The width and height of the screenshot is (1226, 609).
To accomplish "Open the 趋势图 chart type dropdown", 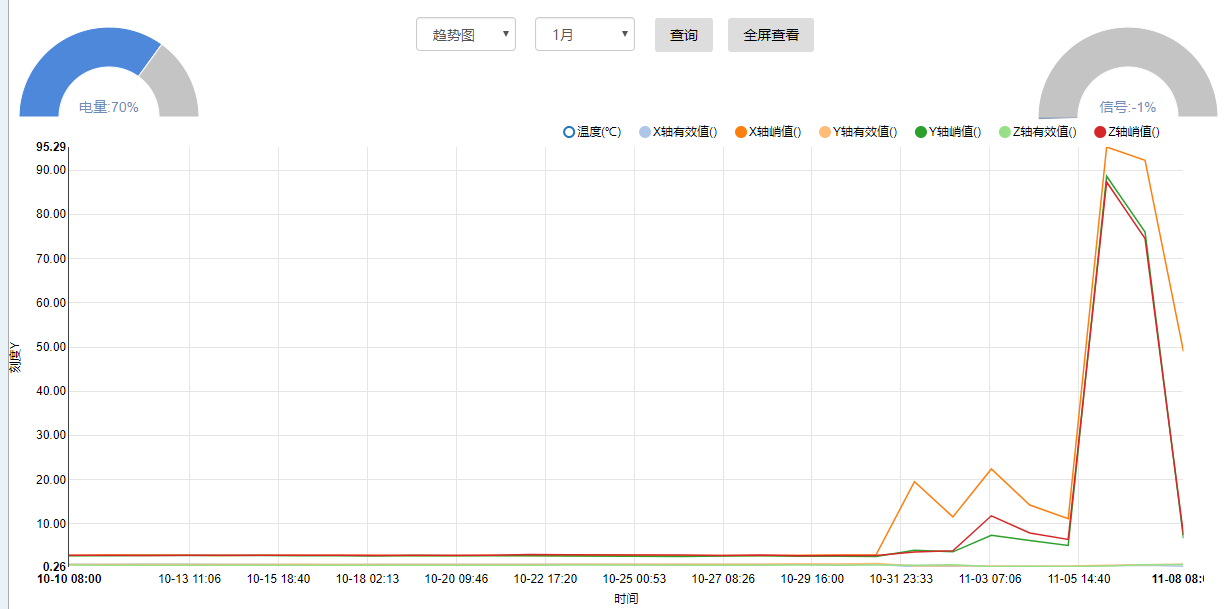I will coord(466,34).
